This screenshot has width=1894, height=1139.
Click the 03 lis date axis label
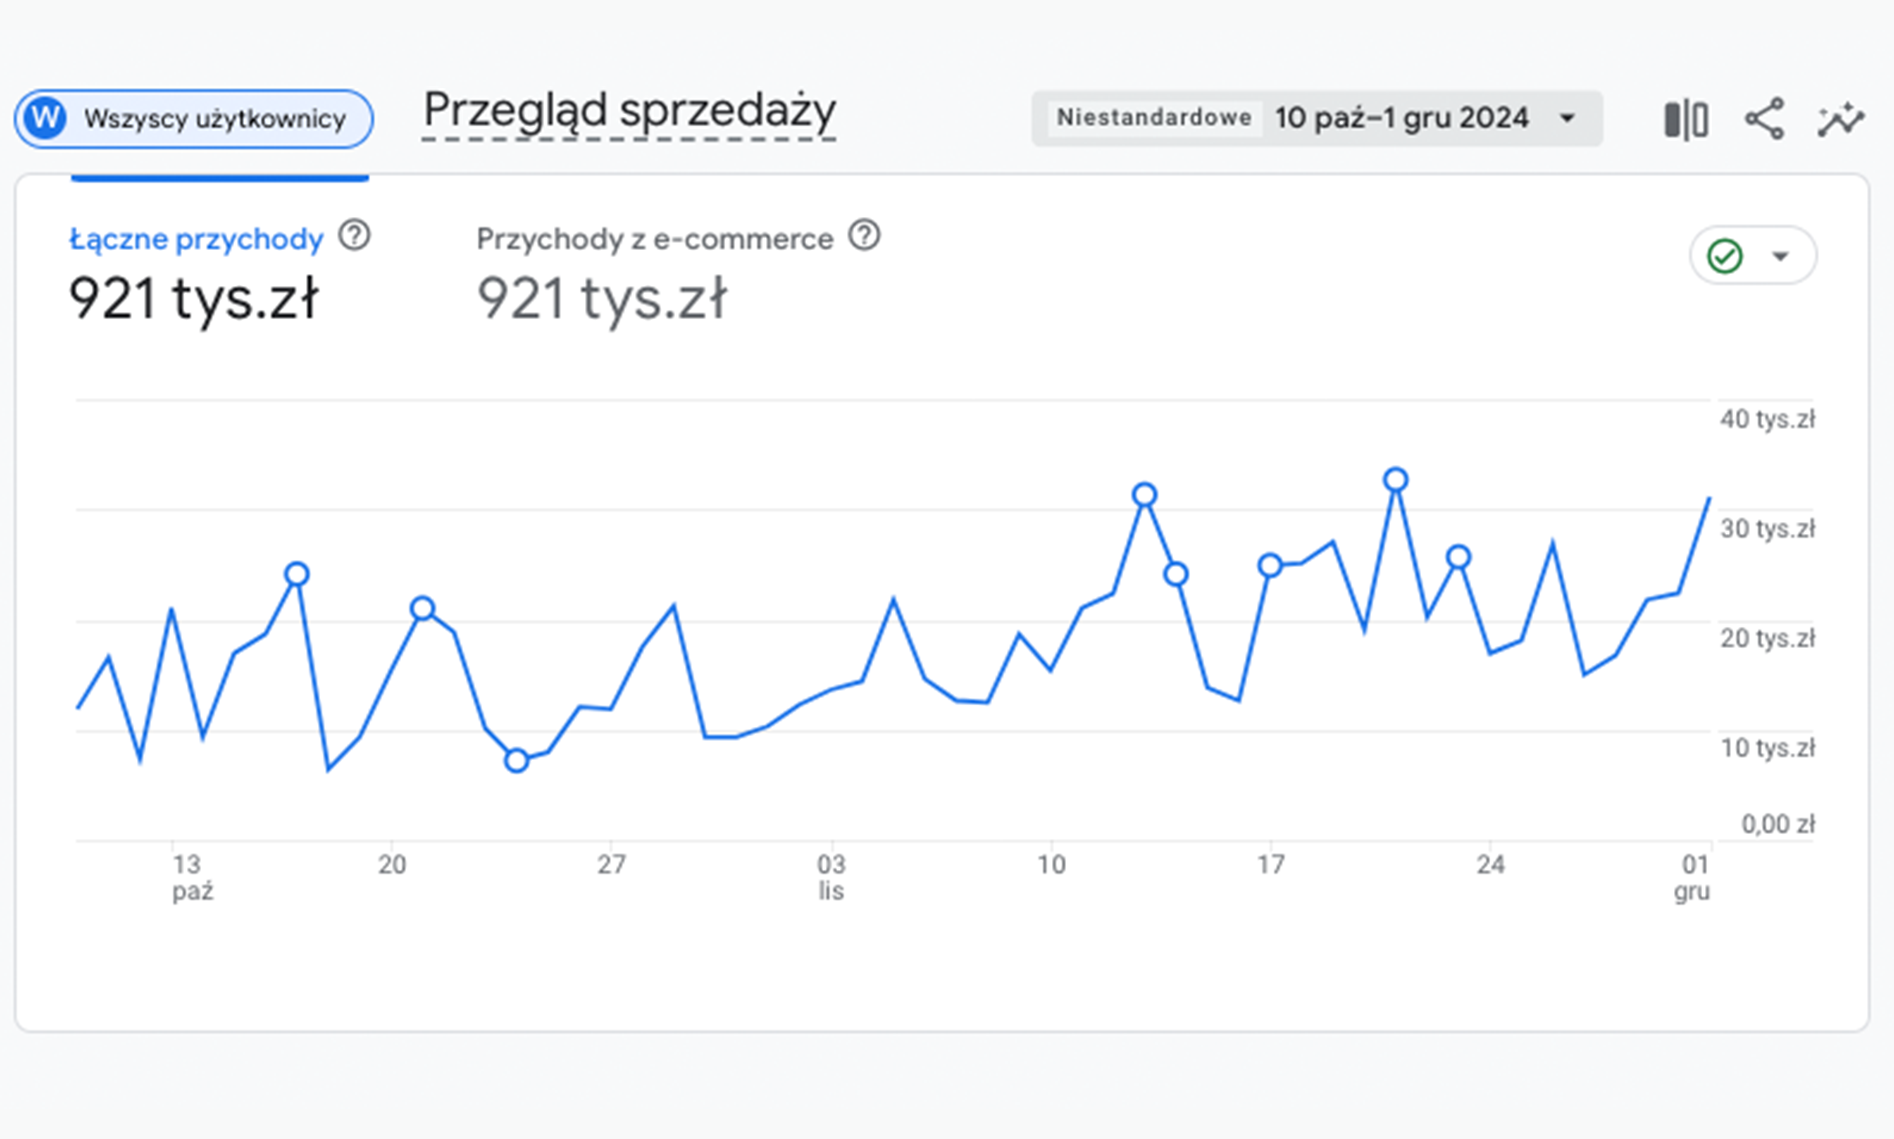(831, 876)
